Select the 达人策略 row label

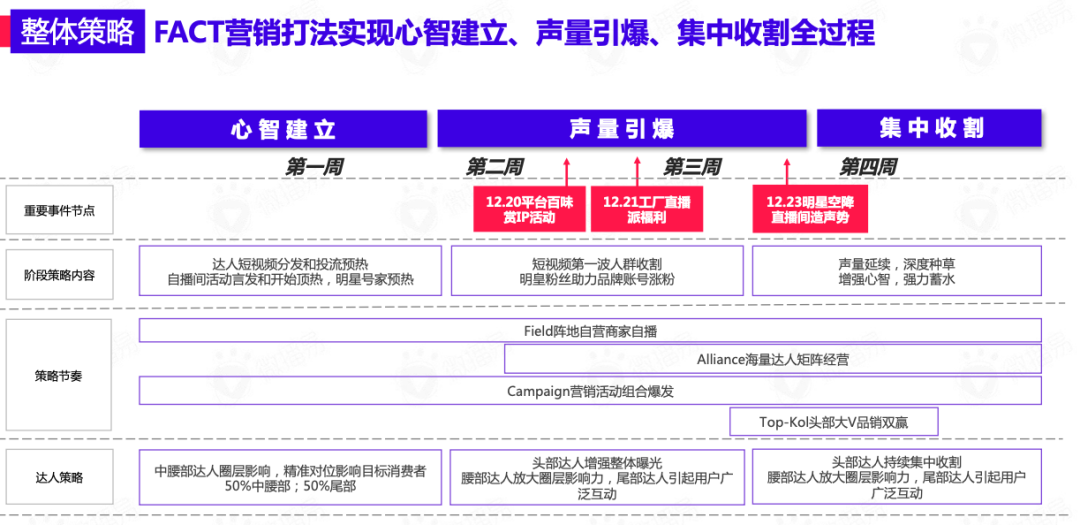coord(59,475)
